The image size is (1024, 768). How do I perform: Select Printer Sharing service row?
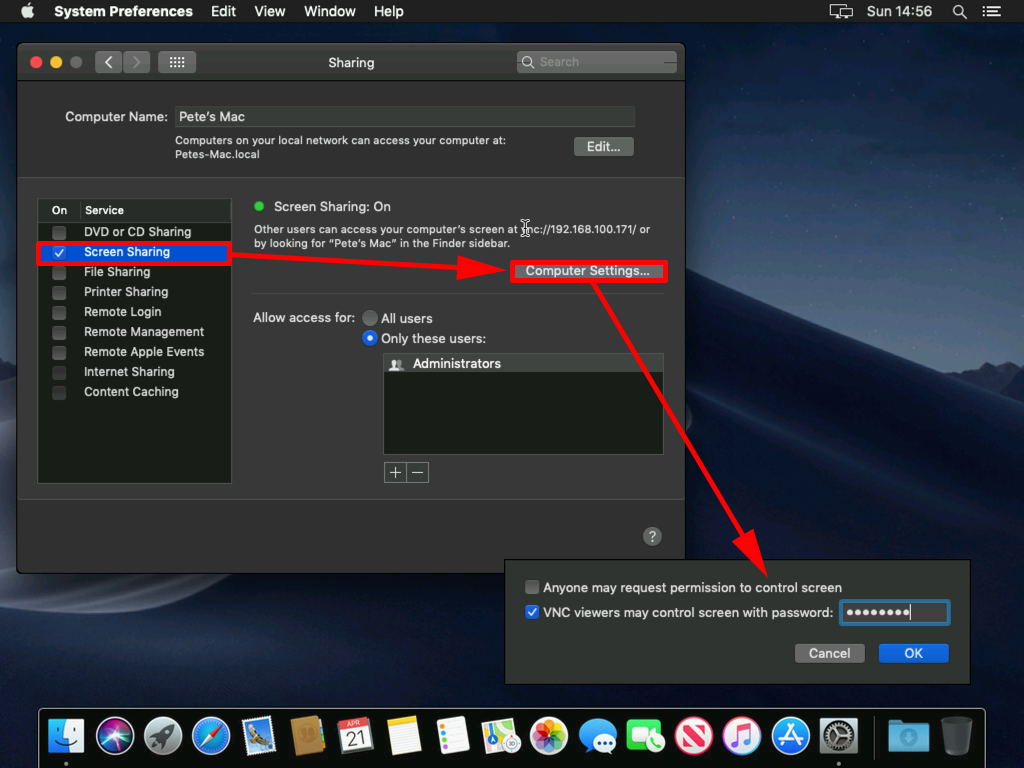click(135, 292)
